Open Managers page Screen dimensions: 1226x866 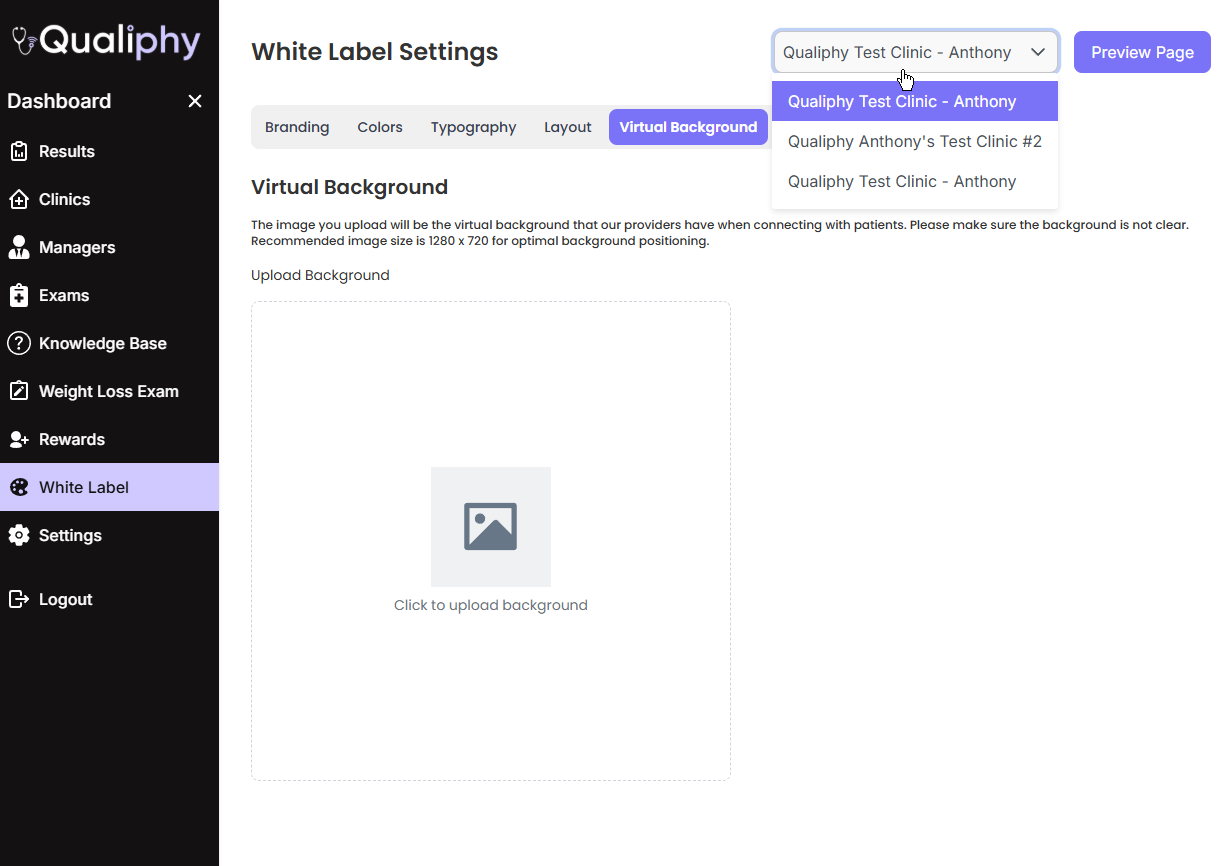[109, 247]
